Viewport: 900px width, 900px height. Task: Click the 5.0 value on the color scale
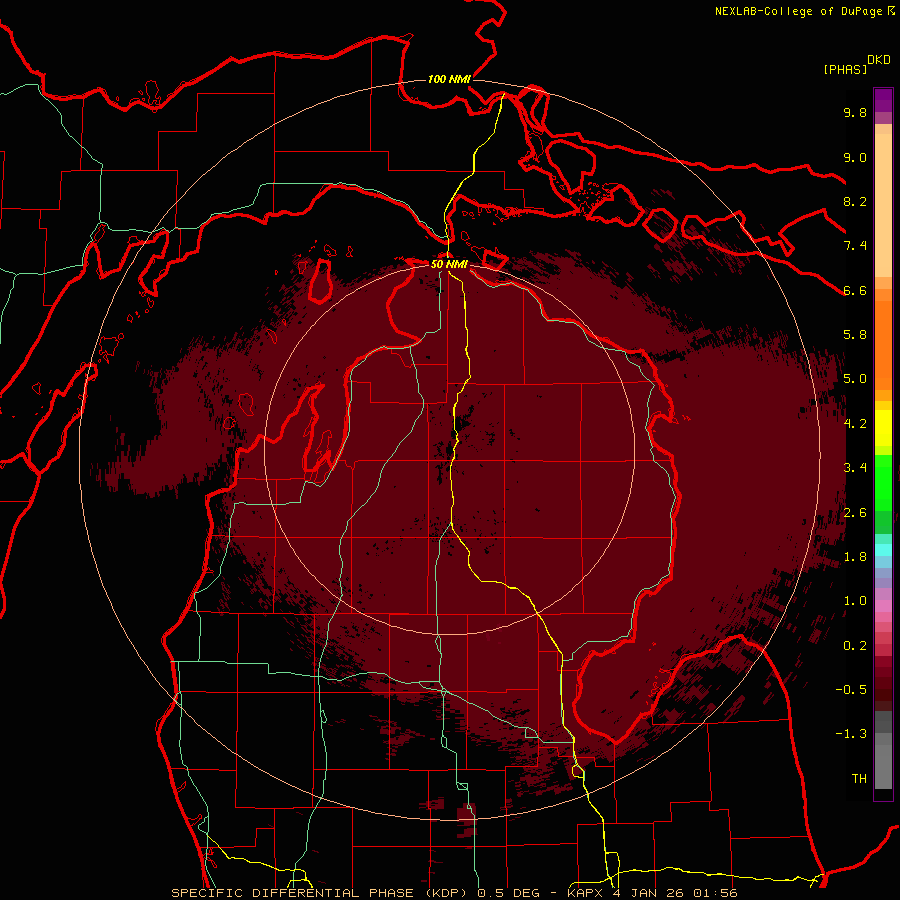coord(855,379)
